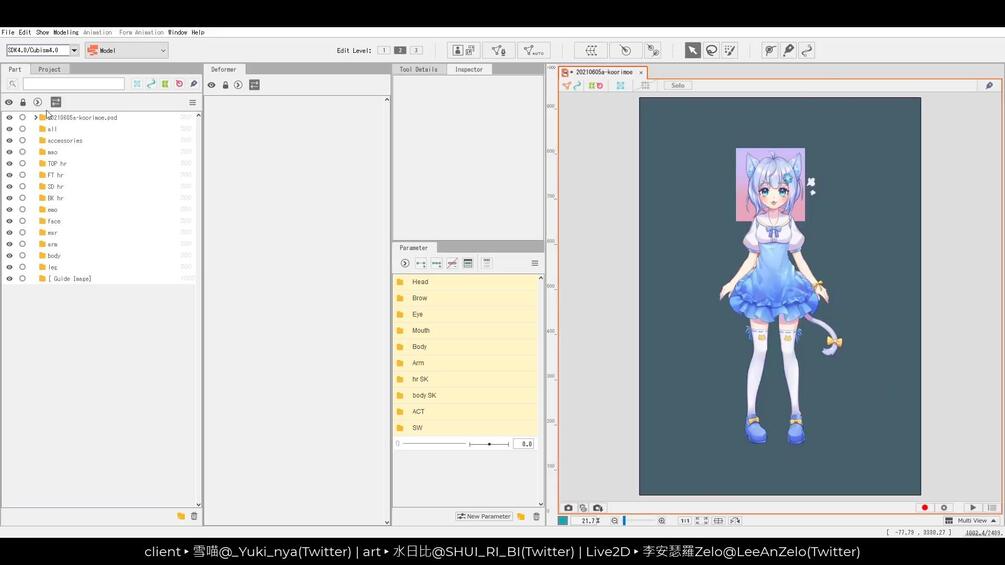Zoom in the canvas view
The image size is (1005, 565).
coord(662,521)
